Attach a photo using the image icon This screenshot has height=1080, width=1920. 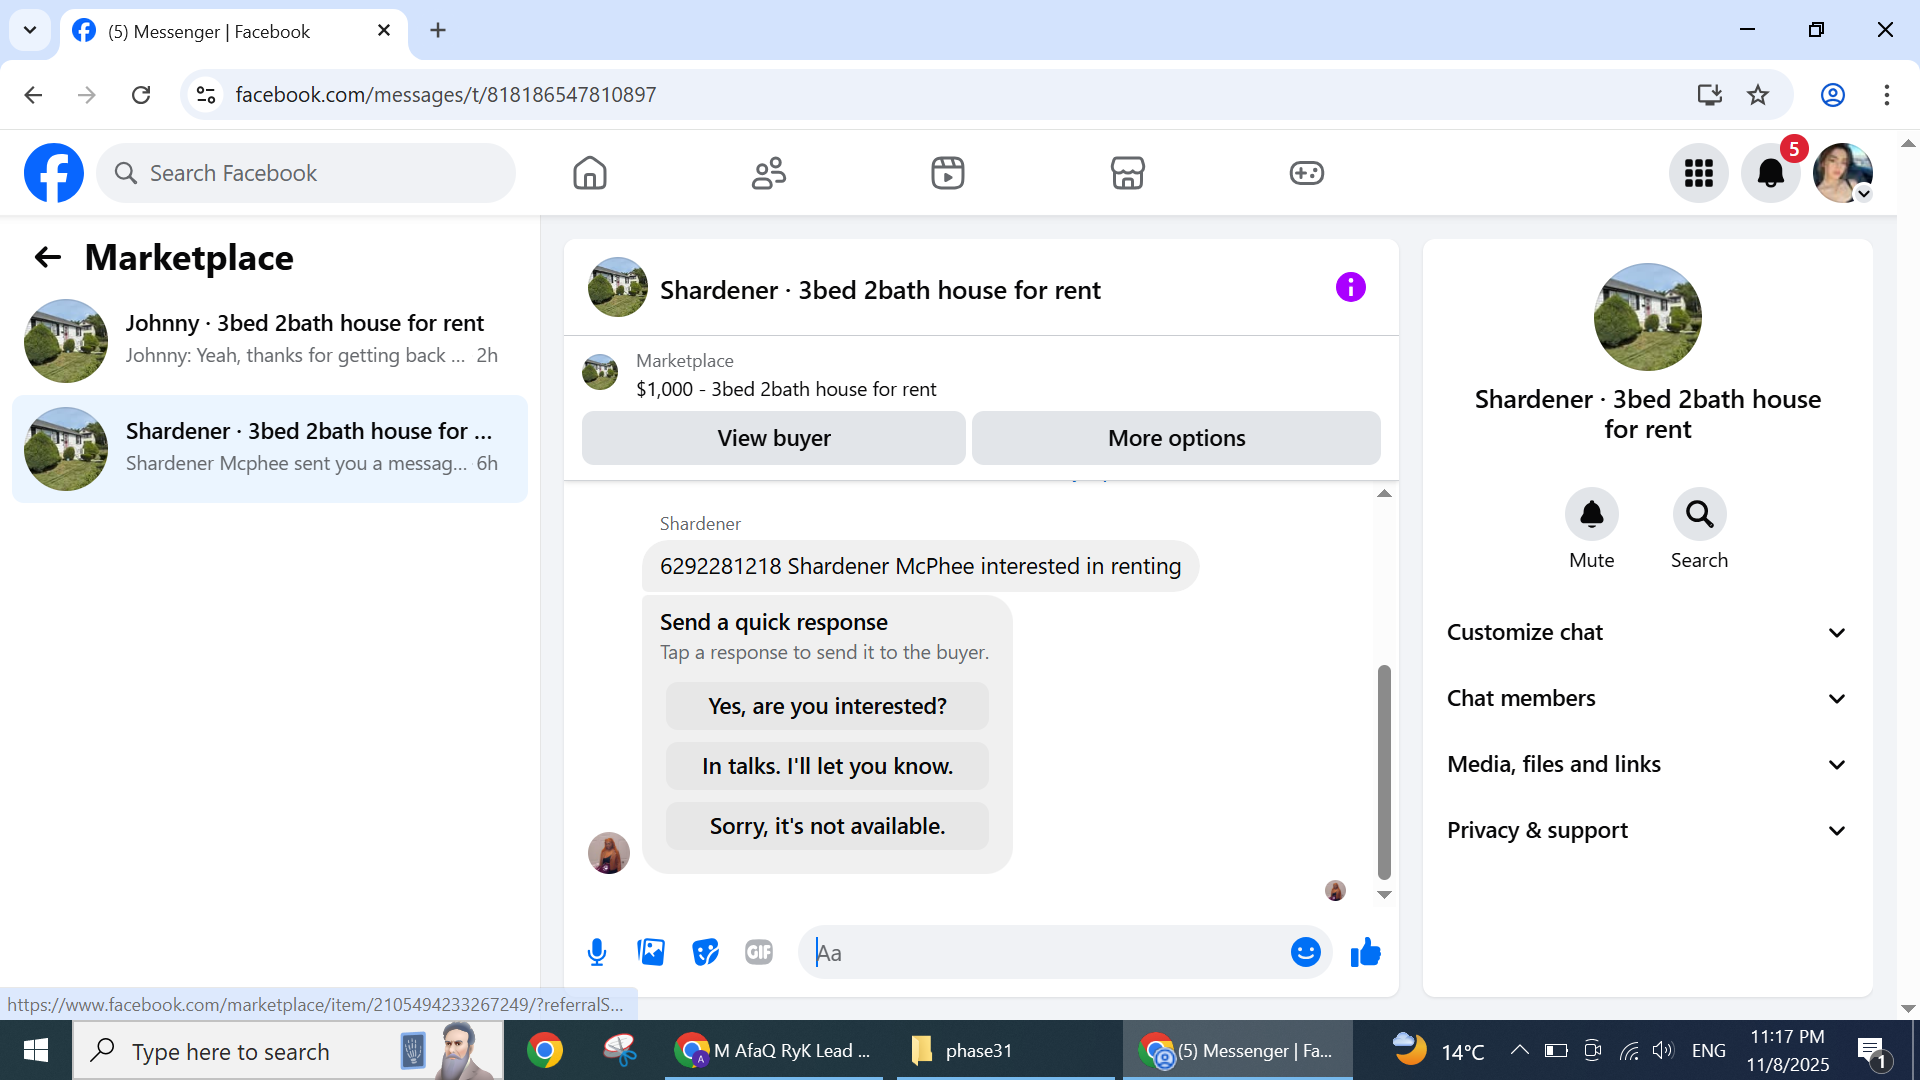pyautogui.click(x=651, y=952)
